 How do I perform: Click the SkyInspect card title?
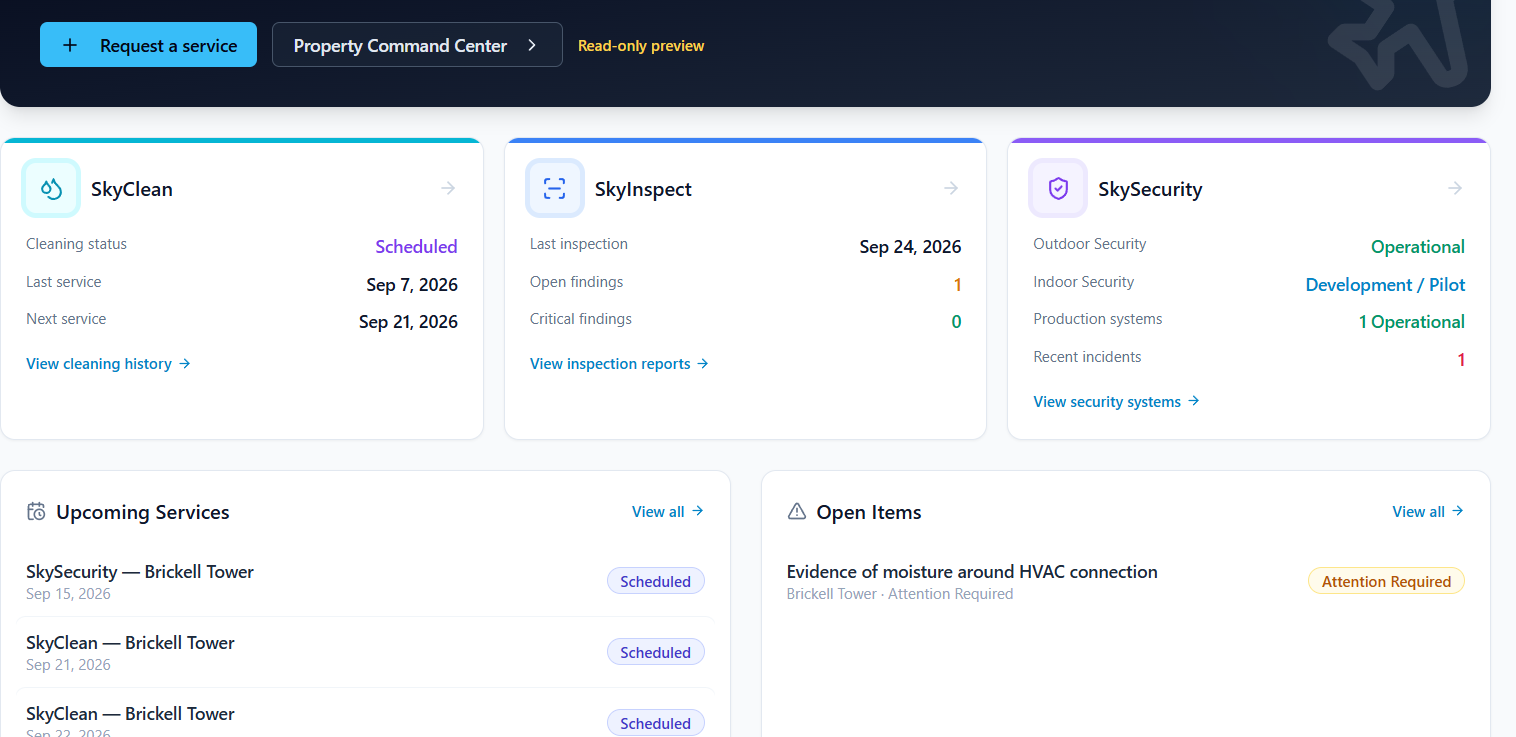point(643,189)
